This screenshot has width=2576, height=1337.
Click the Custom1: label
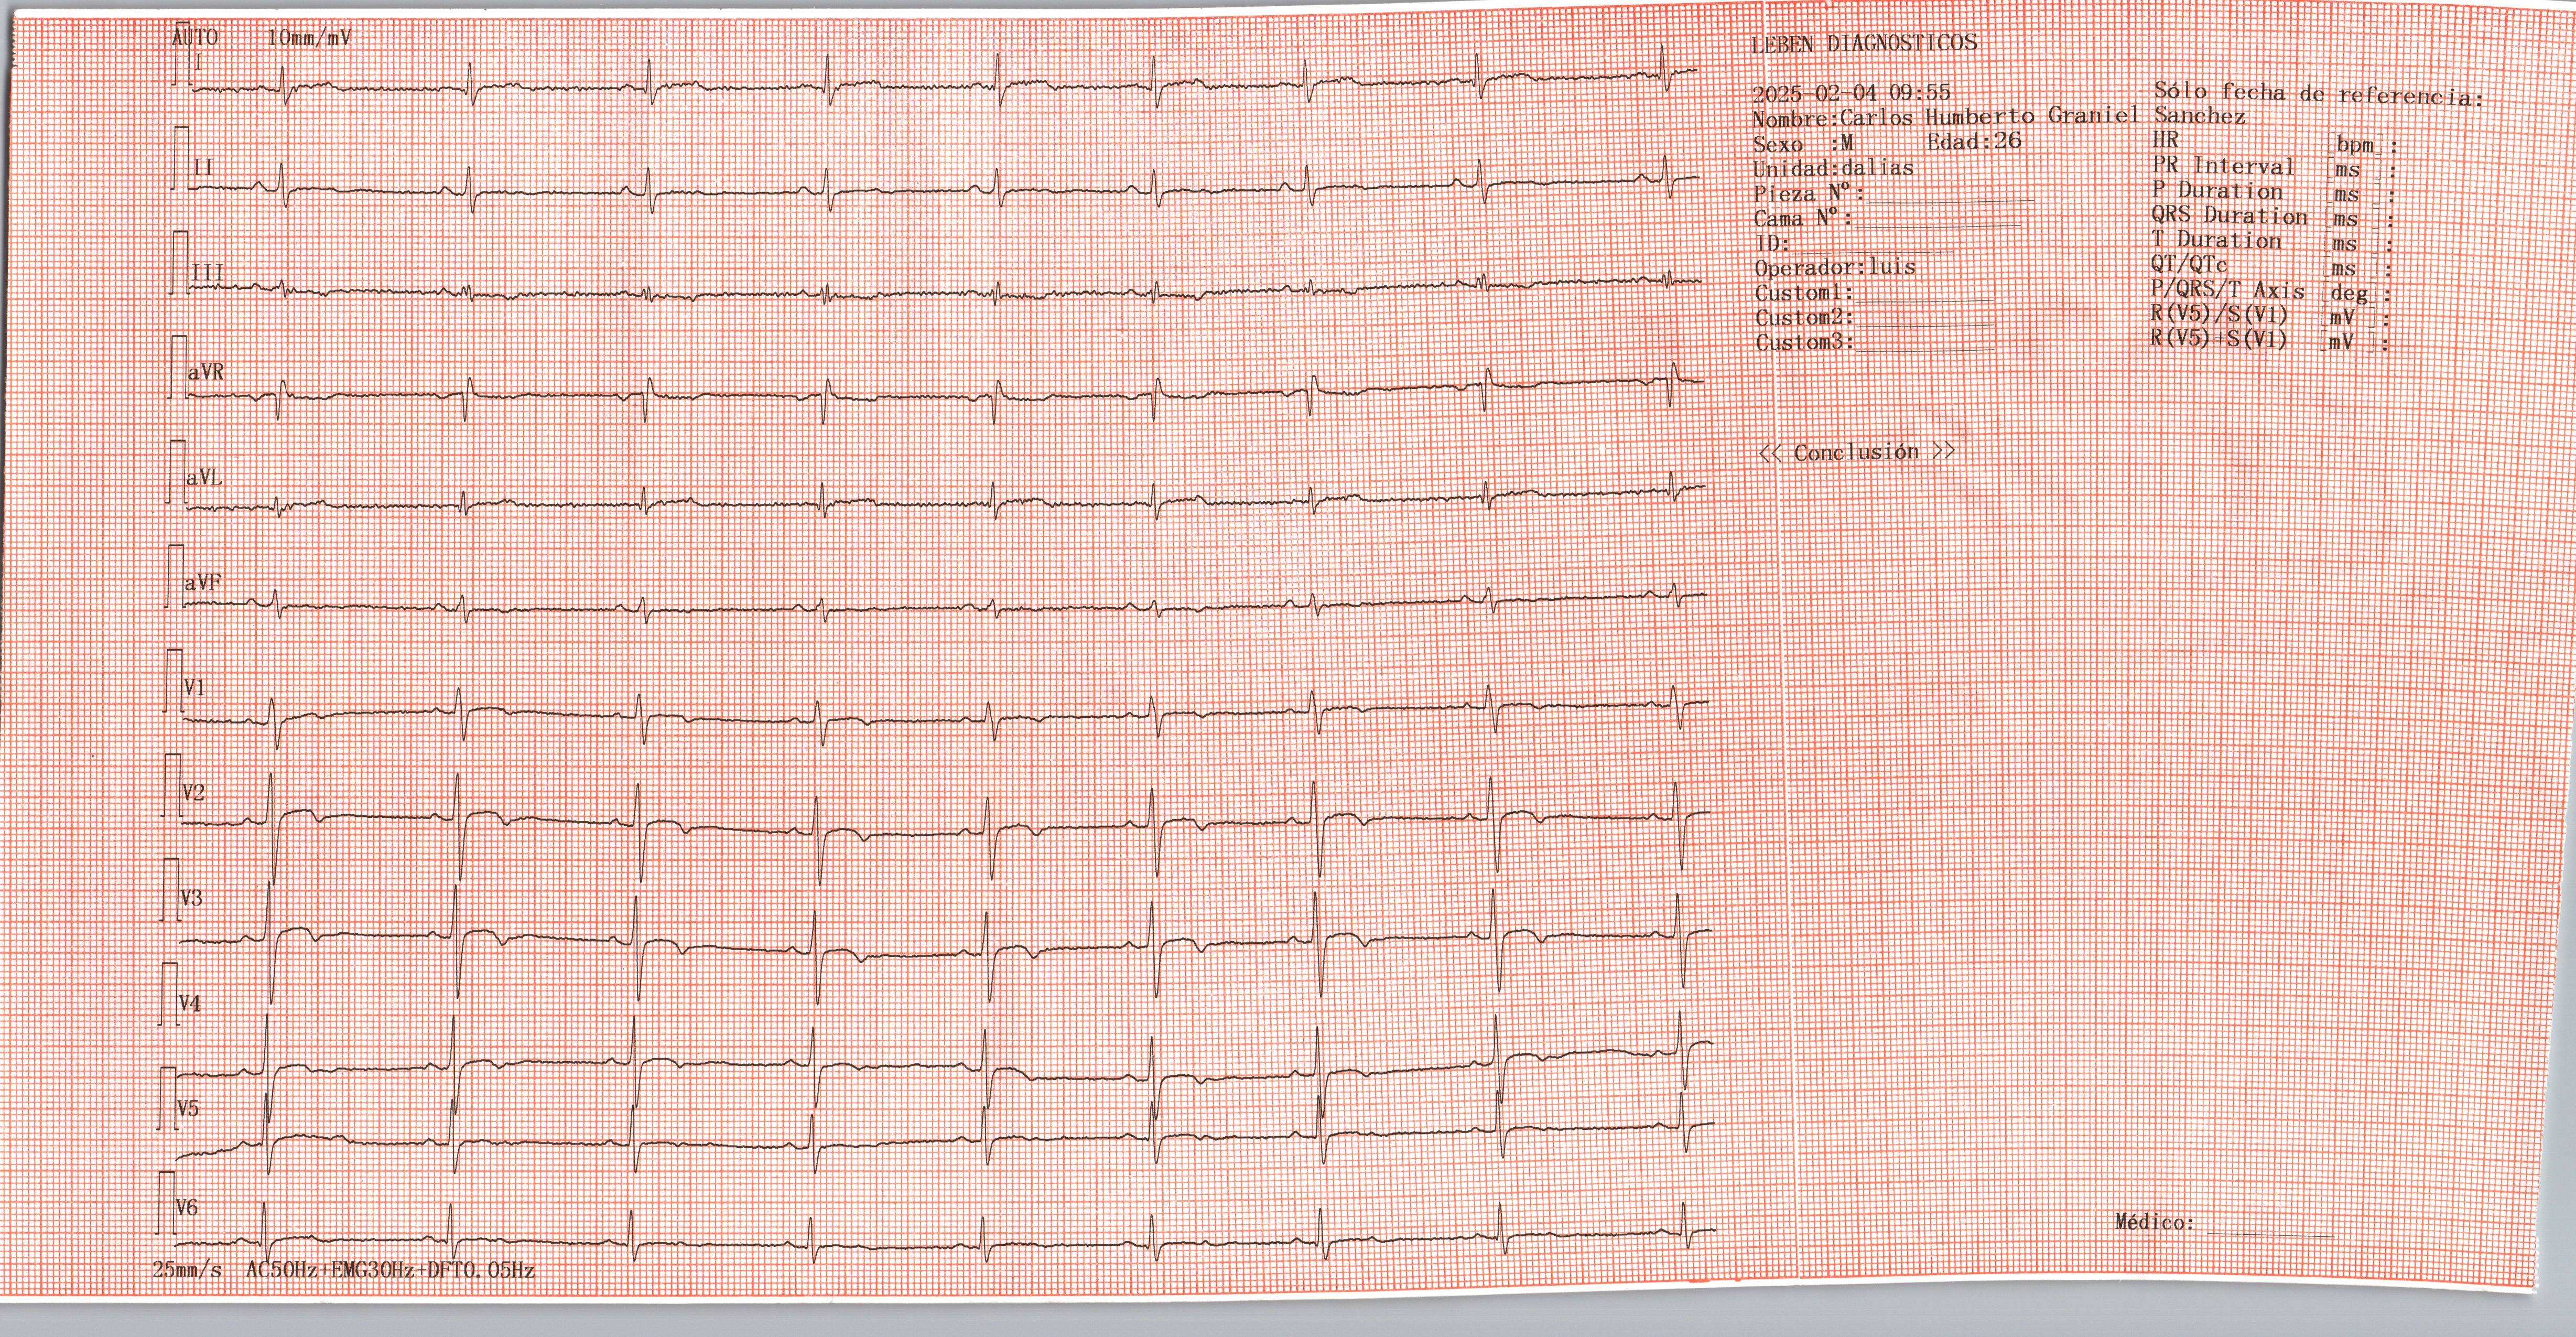click(x=1805, y=293)
